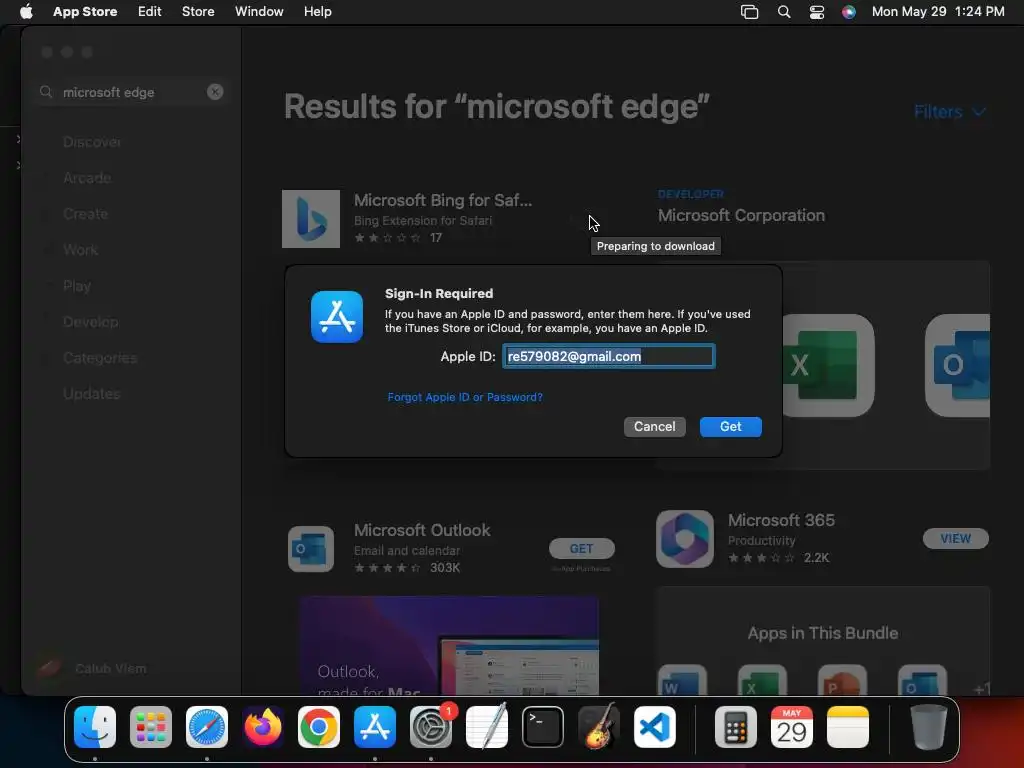
Task: Open the App Store menu
Action: (x=85, y=12)
